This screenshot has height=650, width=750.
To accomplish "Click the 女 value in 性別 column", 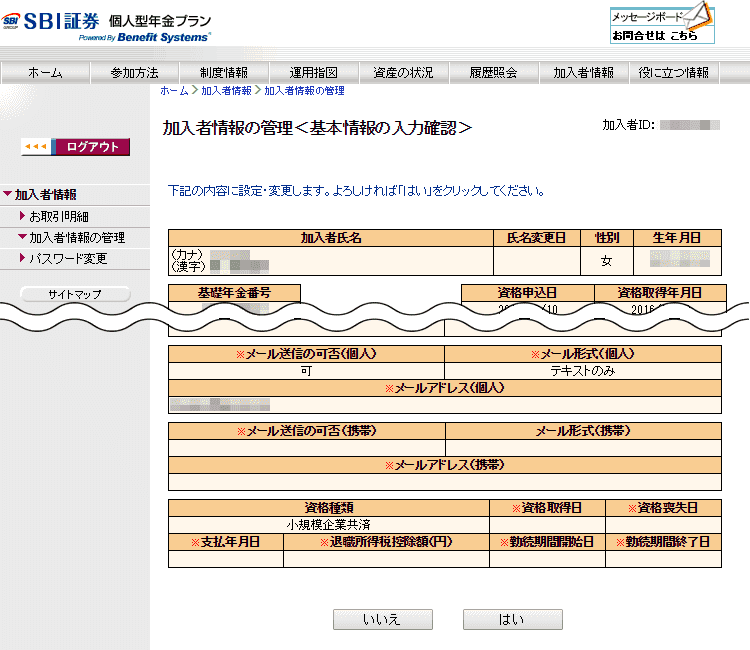I will [x=607, y=261].
